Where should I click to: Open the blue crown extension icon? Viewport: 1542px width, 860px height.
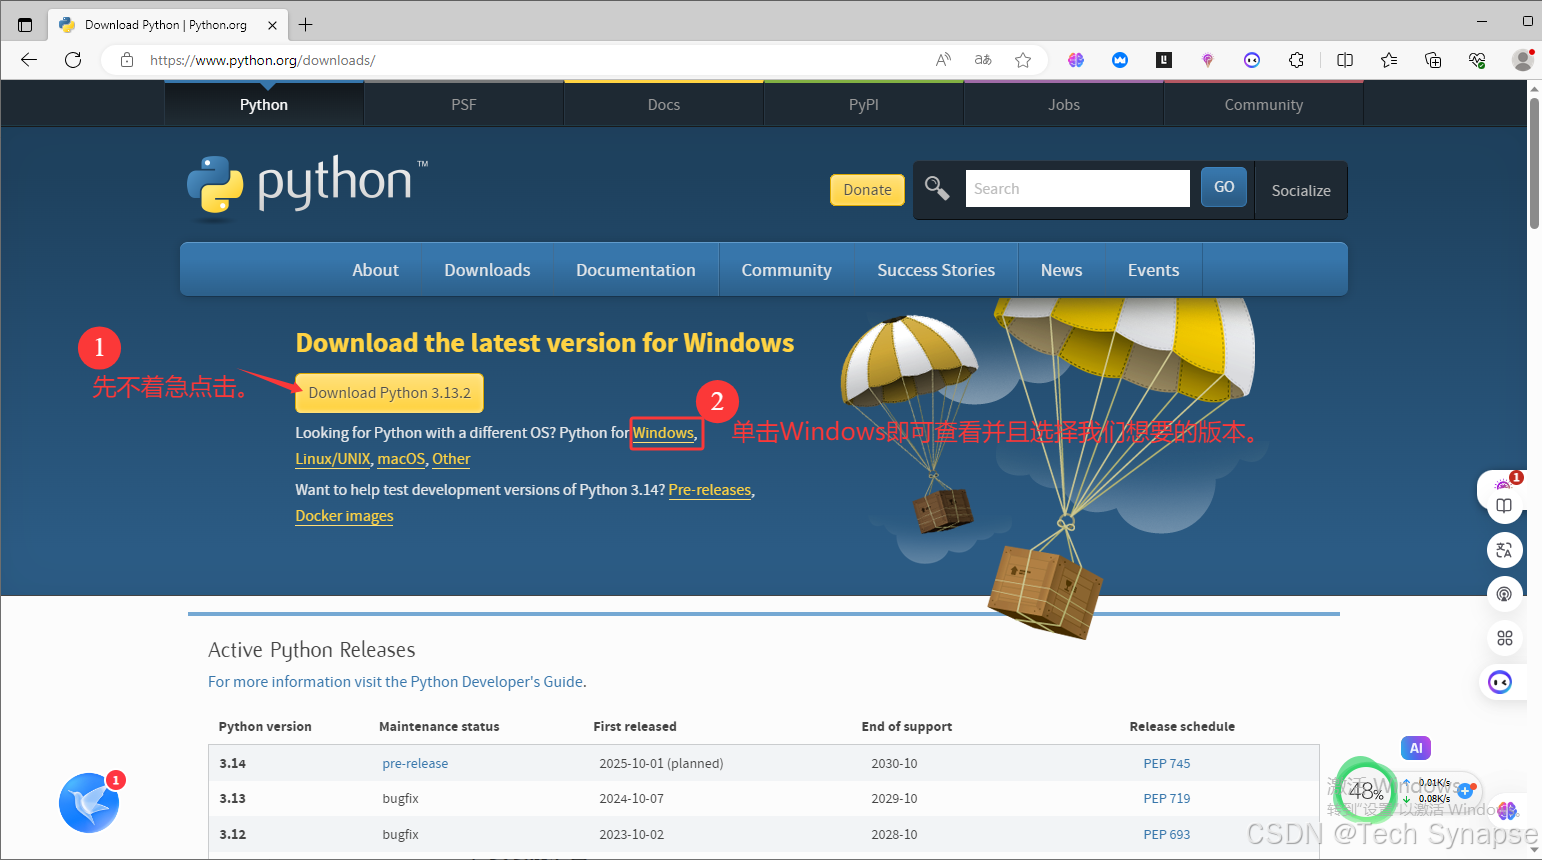(x=1120, y=60)
